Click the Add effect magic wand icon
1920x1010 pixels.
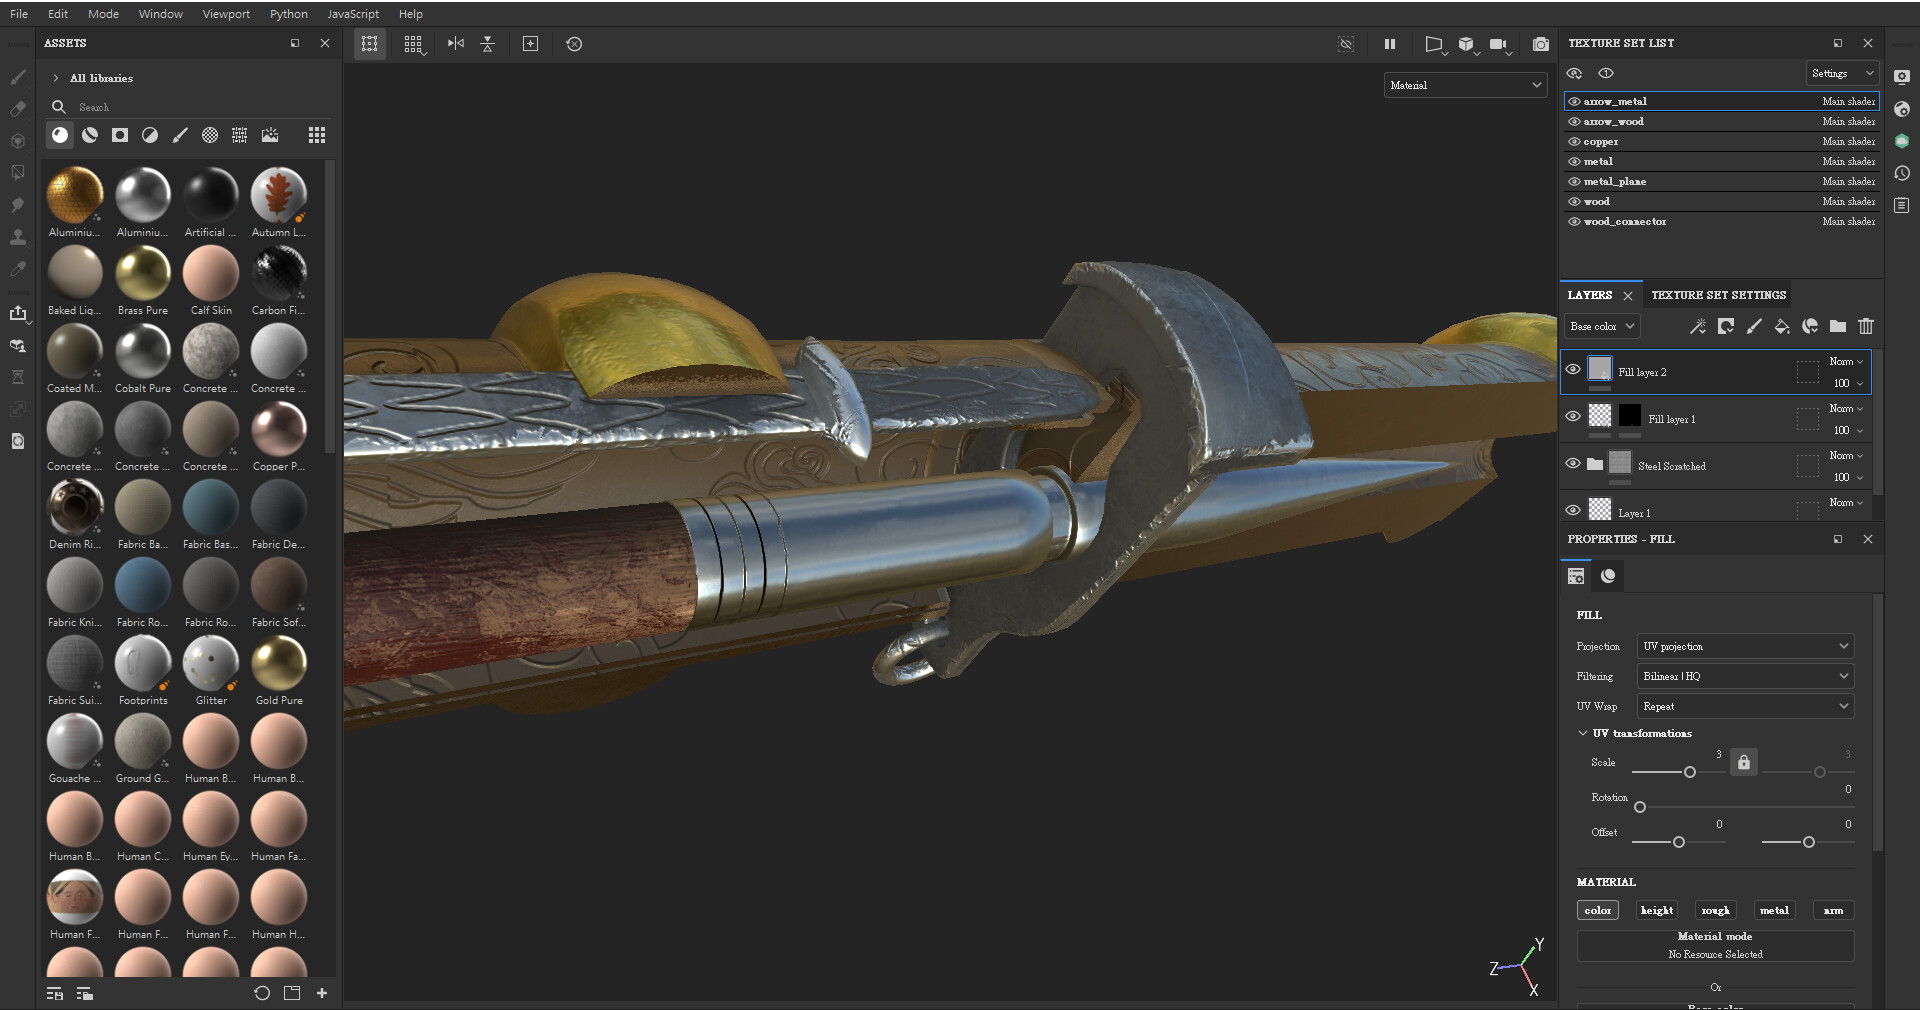(x=1697, y=327)
